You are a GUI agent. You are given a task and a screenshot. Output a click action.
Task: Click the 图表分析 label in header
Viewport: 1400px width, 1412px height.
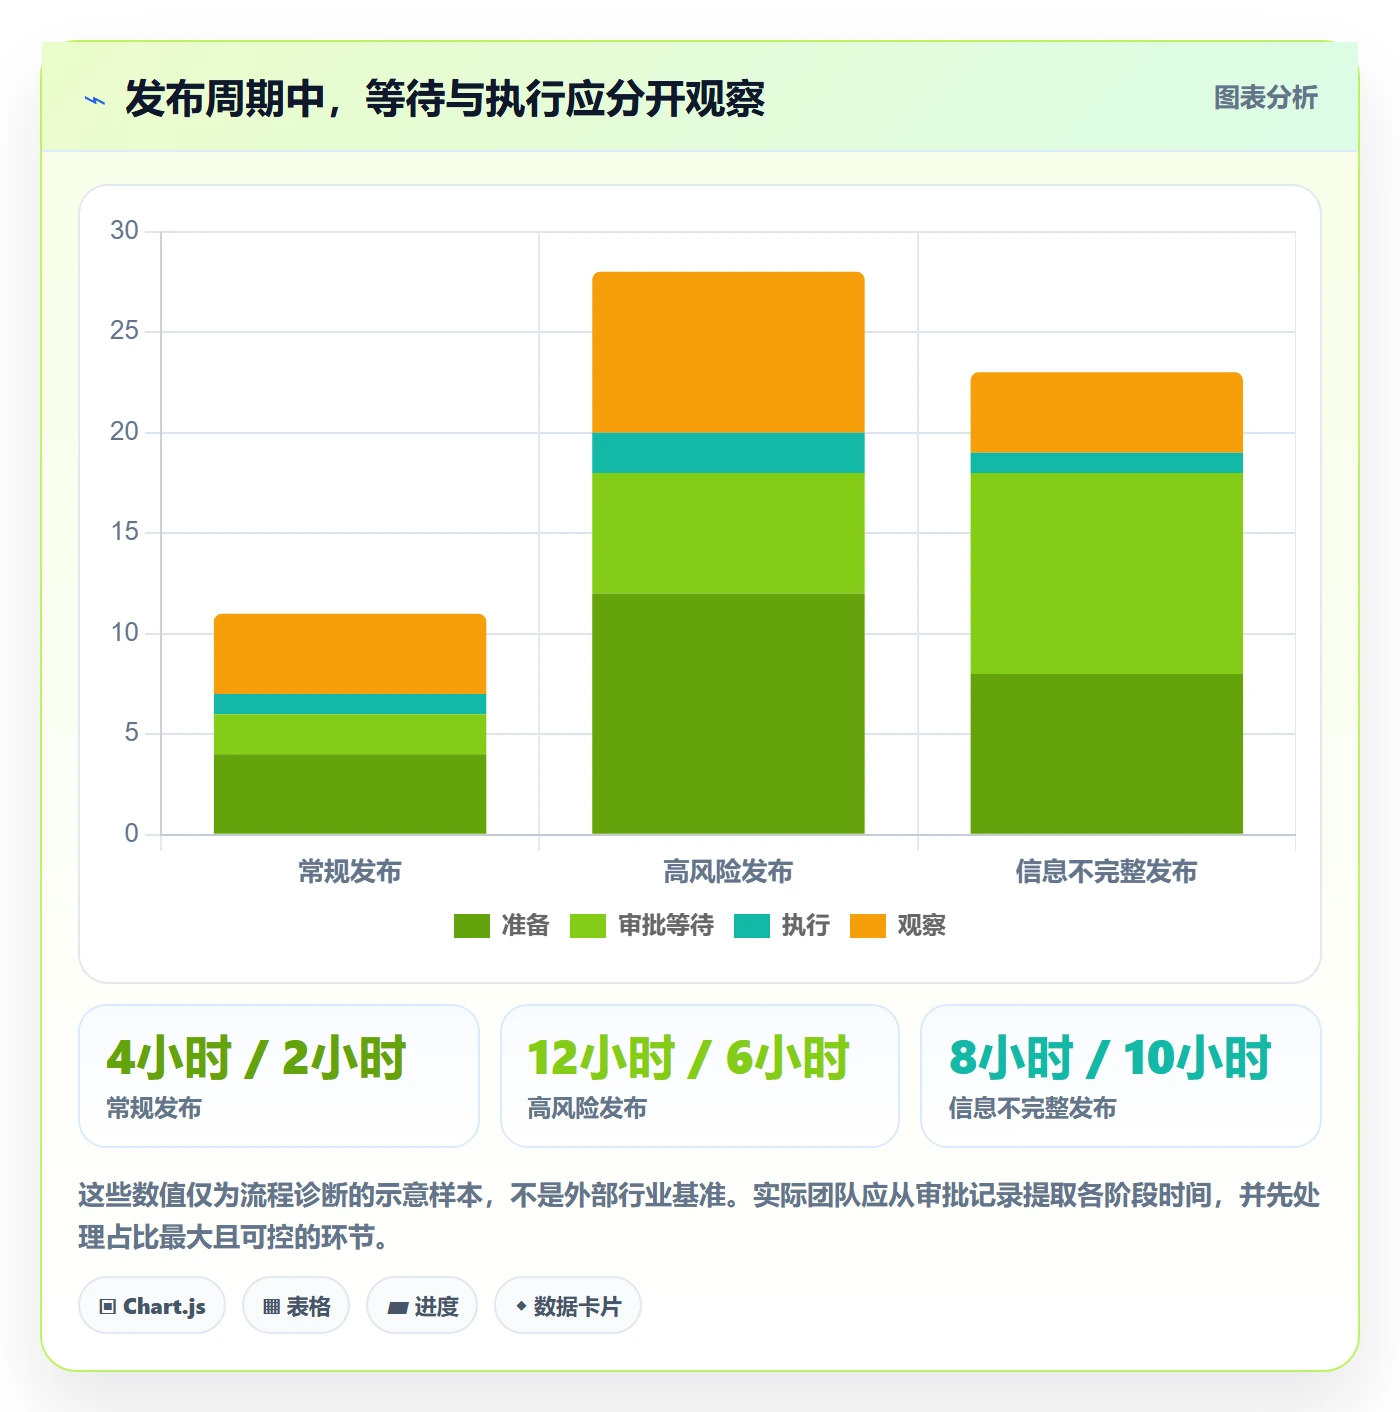(x=1265, y=98)
